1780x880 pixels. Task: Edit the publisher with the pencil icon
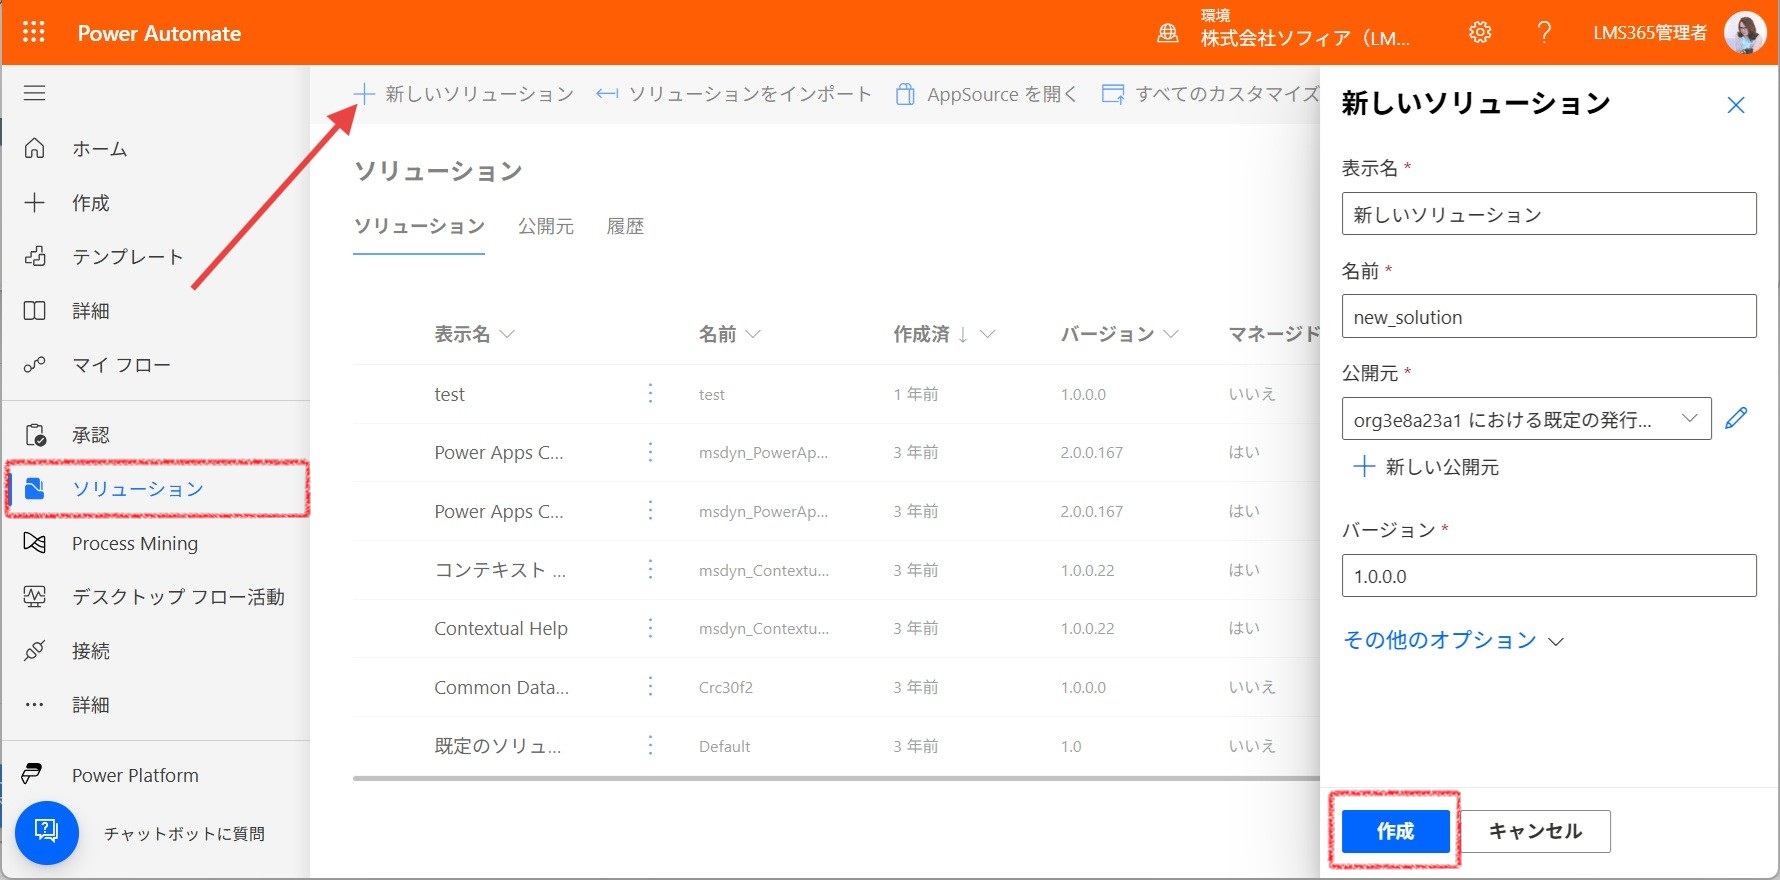[x=1737, y=418]
